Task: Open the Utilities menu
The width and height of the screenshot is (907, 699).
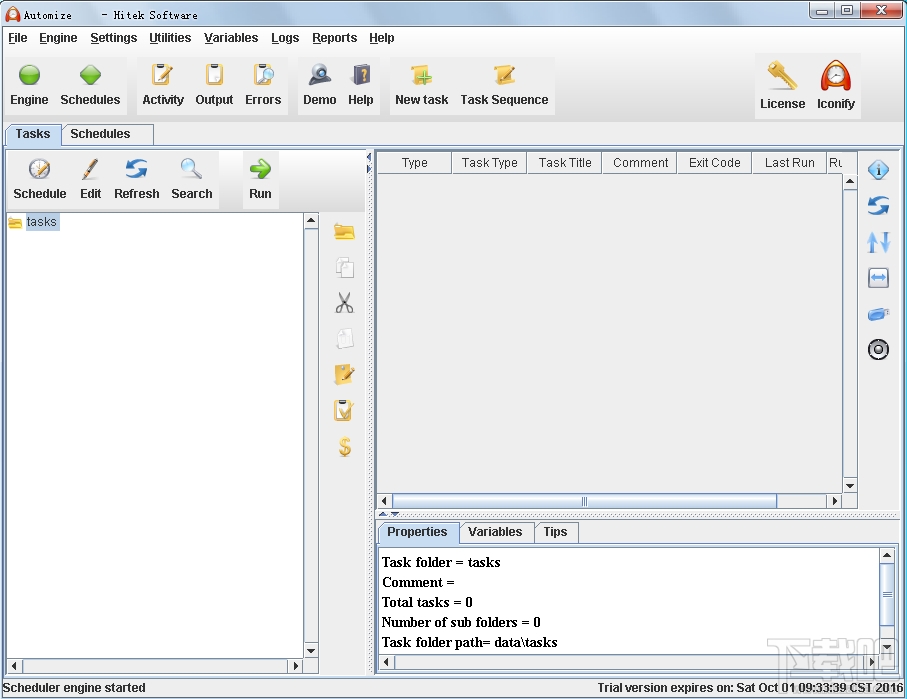Action: tap(170, 38)
